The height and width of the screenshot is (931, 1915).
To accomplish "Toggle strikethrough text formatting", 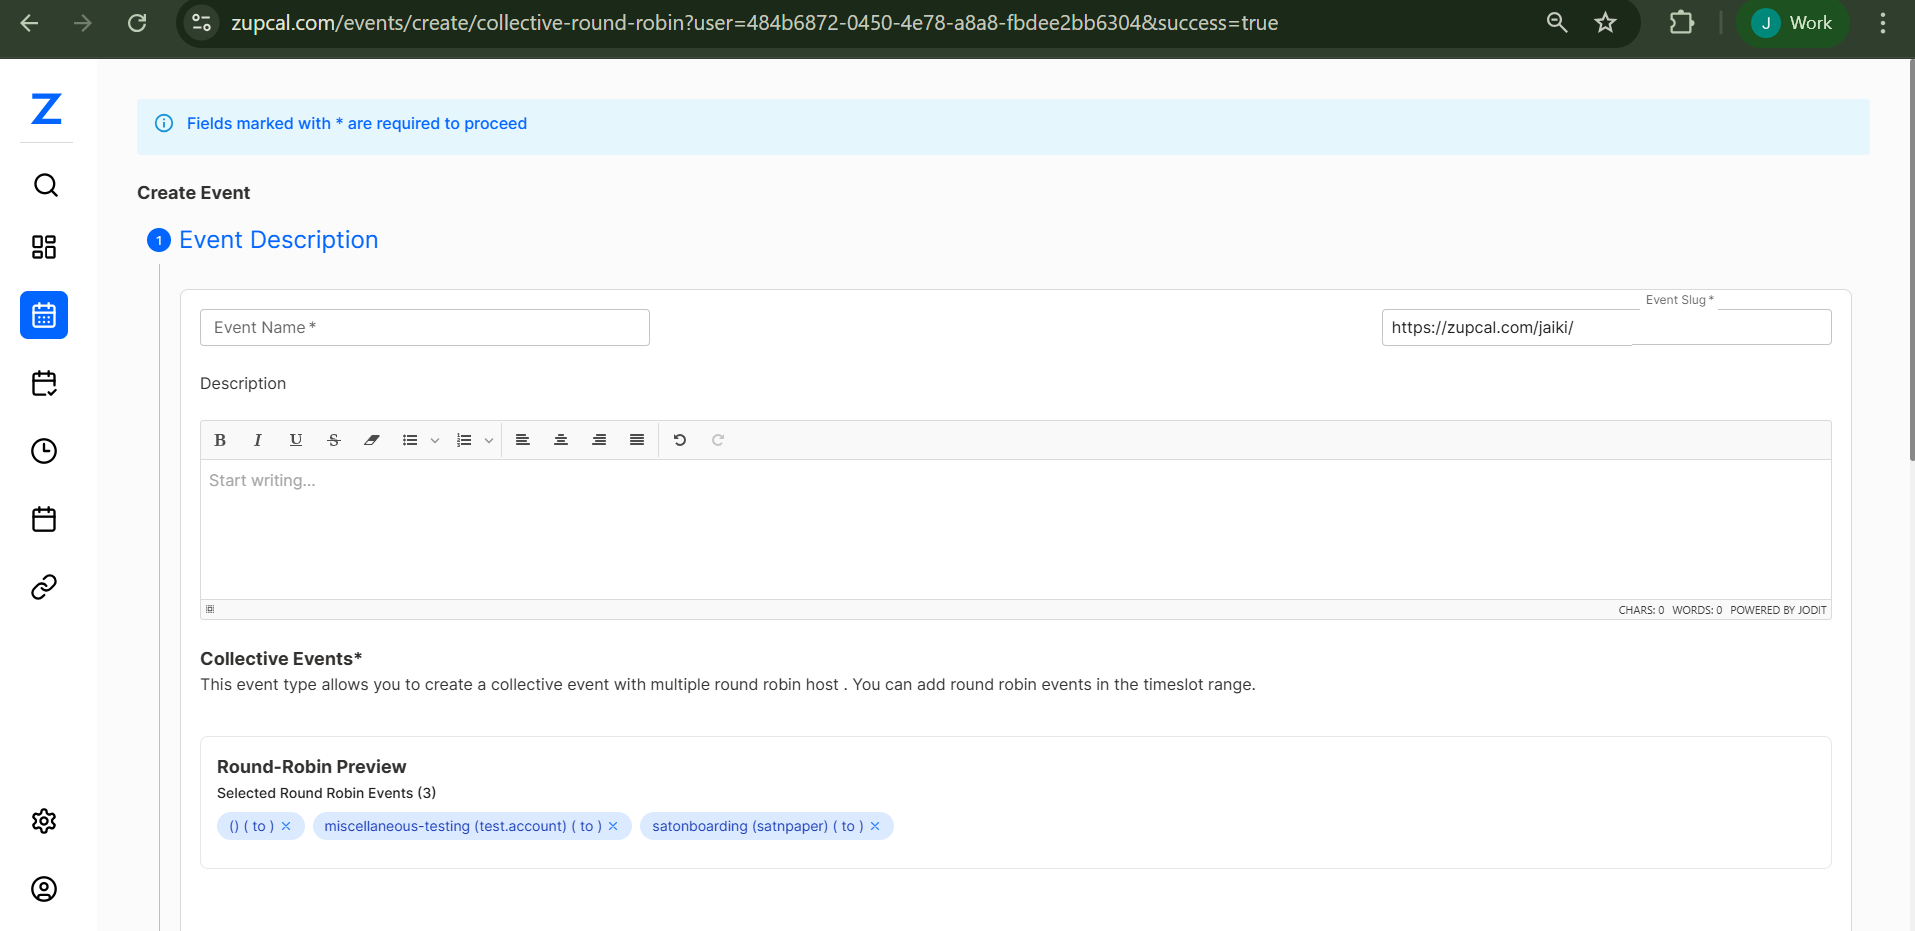I will [x=334, y=440].
